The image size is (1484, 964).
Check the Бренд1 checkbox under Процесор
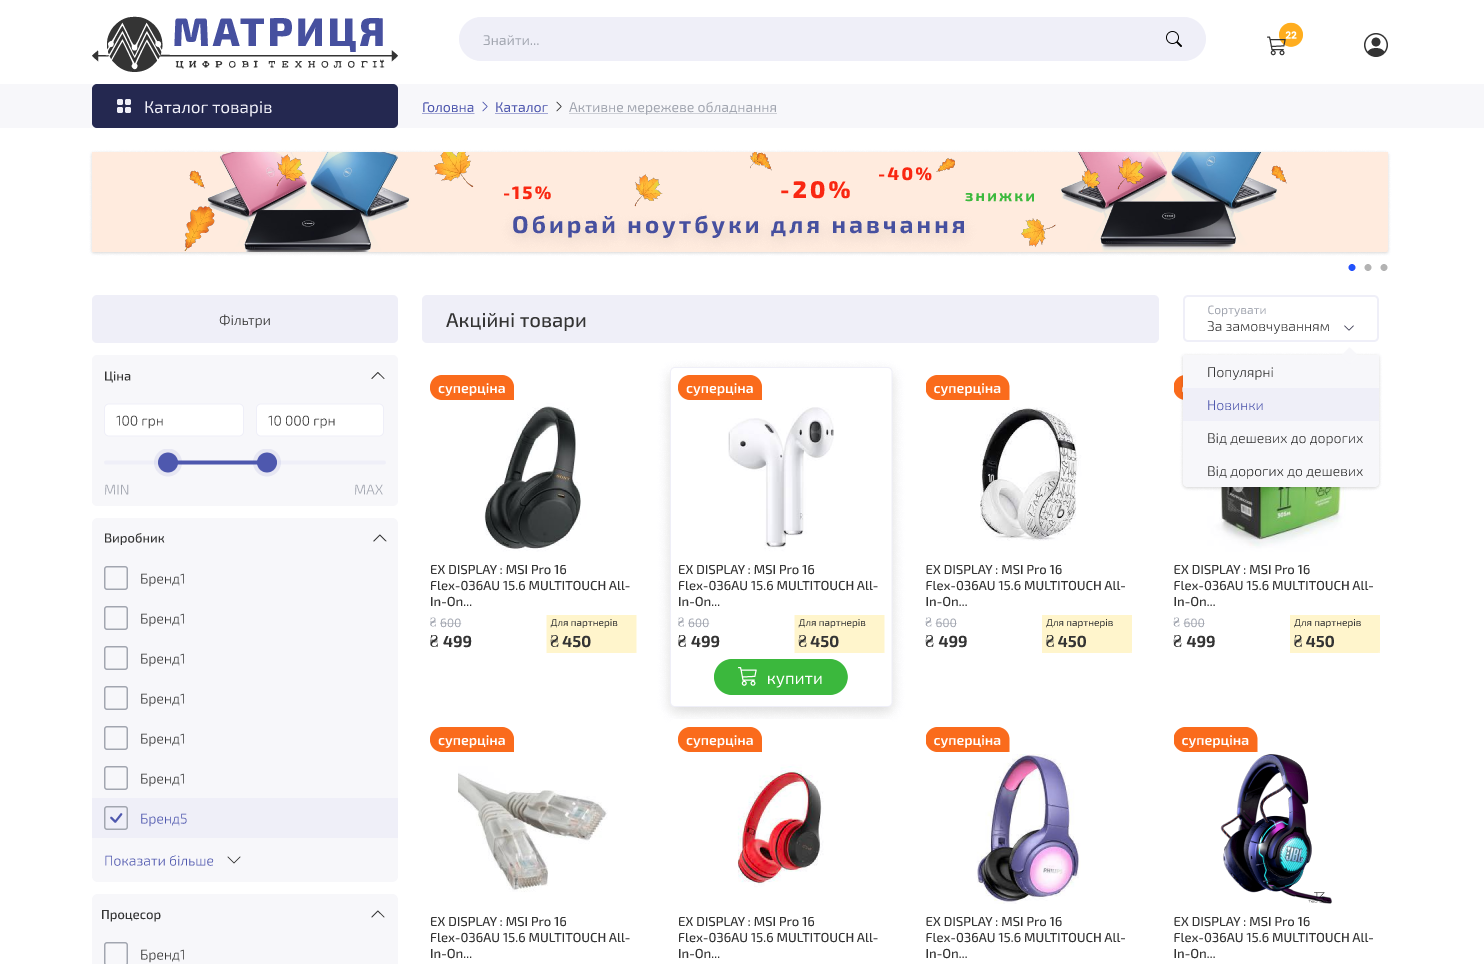116,954
